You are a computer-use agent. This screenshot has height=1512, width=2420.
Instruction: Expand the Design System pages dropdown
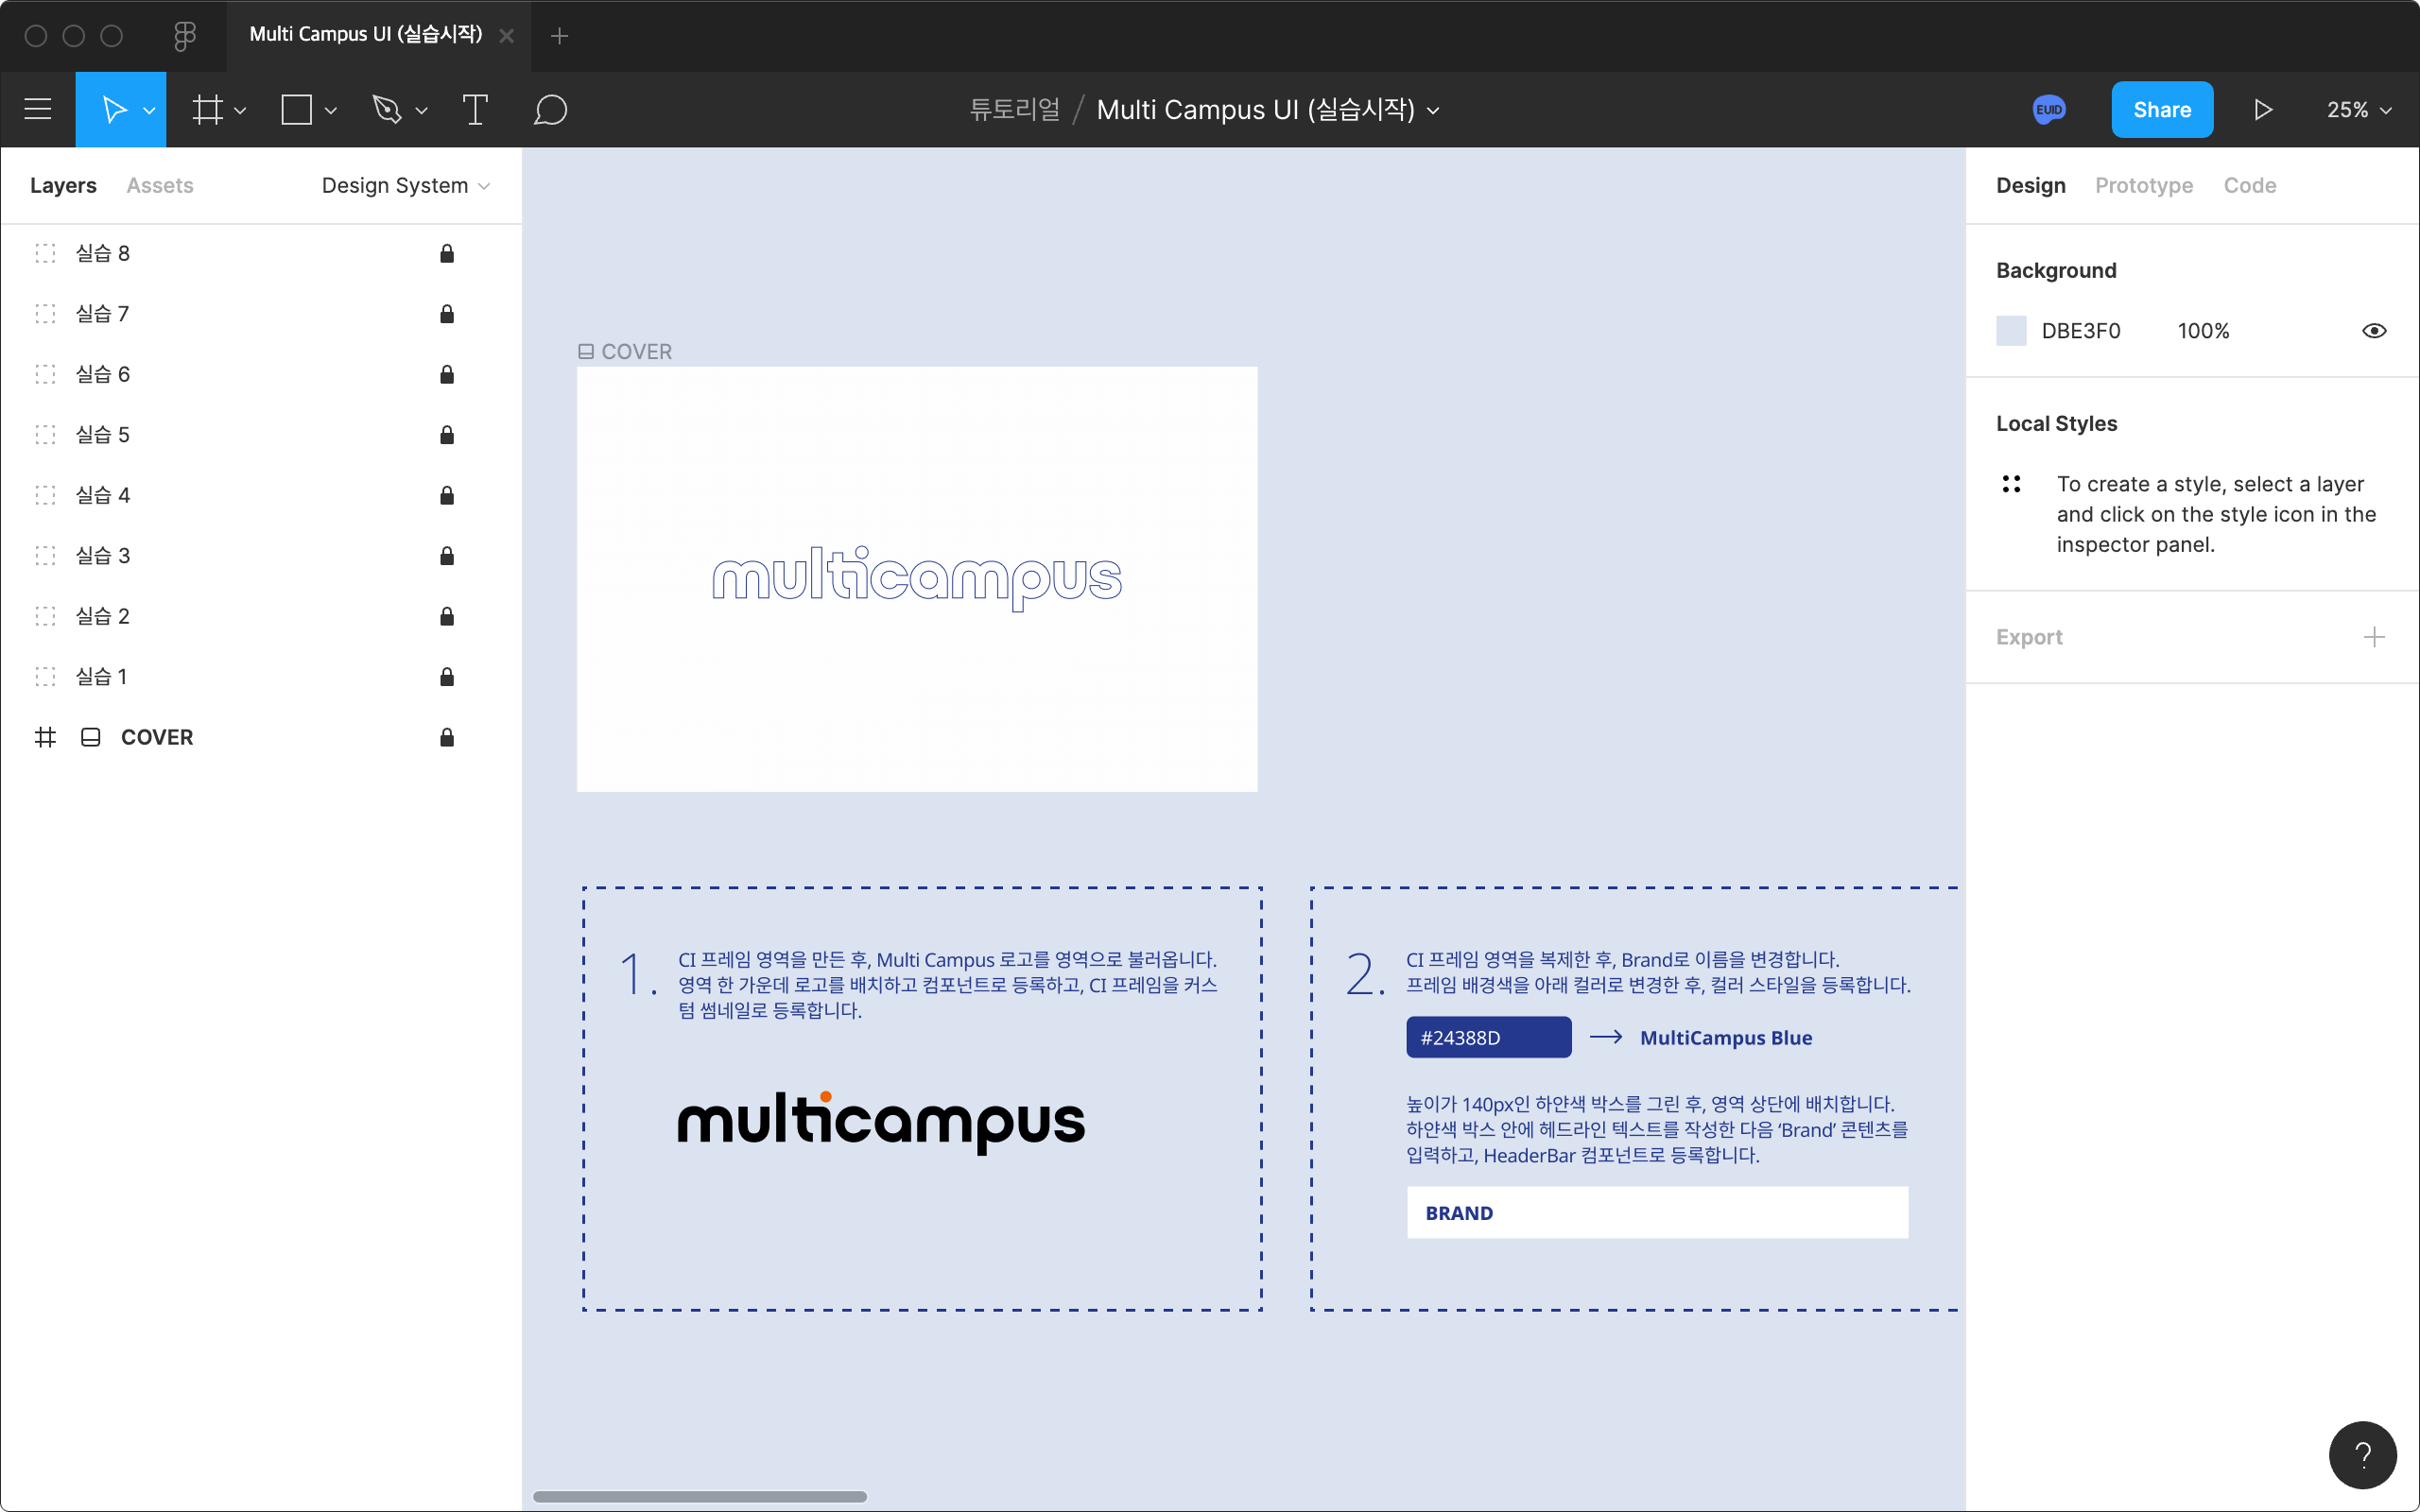point(405,186)
